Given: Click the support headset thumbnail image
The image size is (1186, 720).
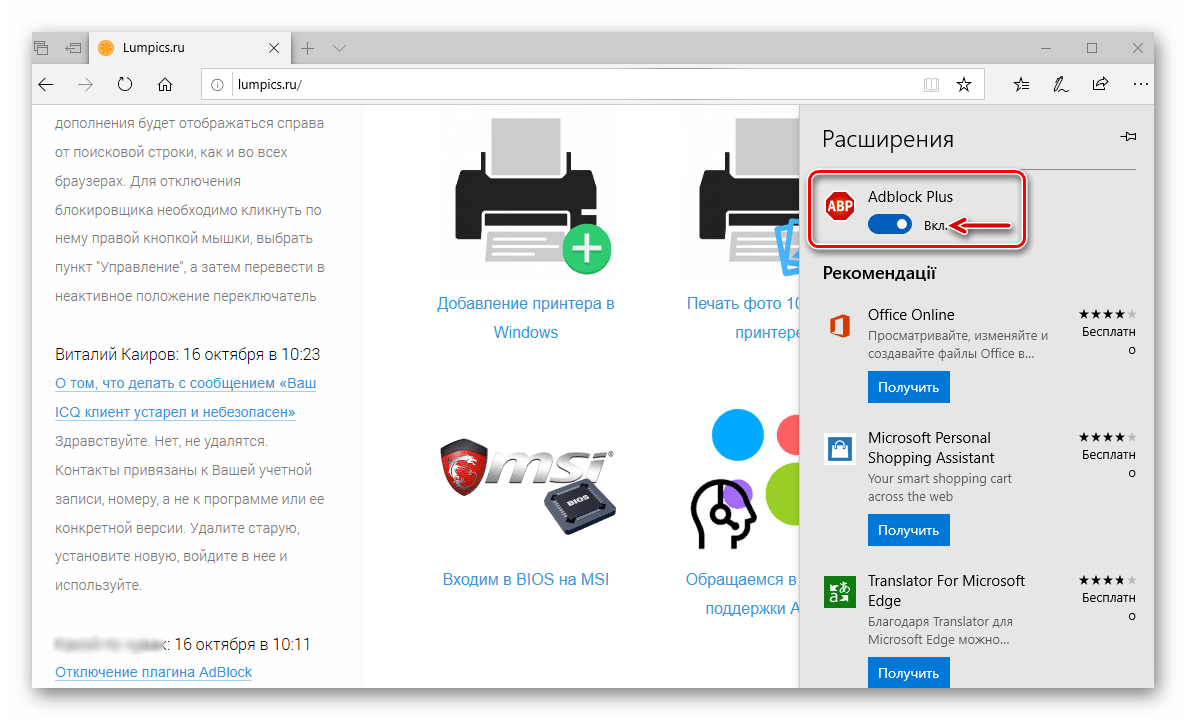Looking at the screenshot, I should click(744, 479).
